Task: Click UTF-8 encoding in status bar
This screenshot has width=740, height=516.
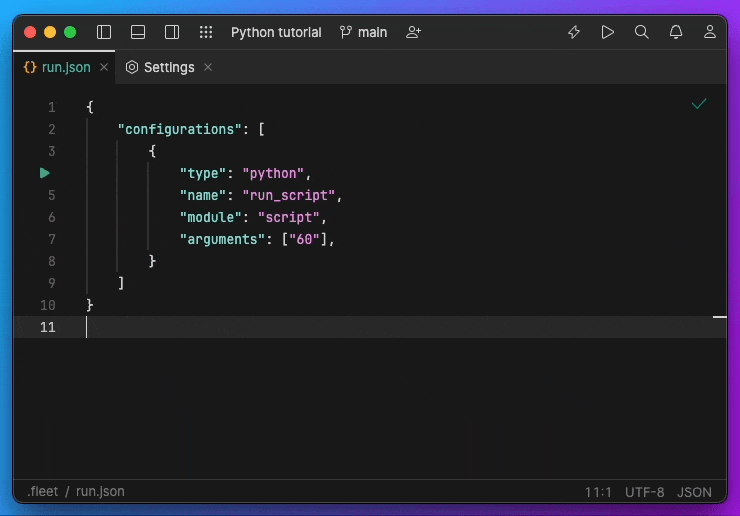Action: [644, 492]
